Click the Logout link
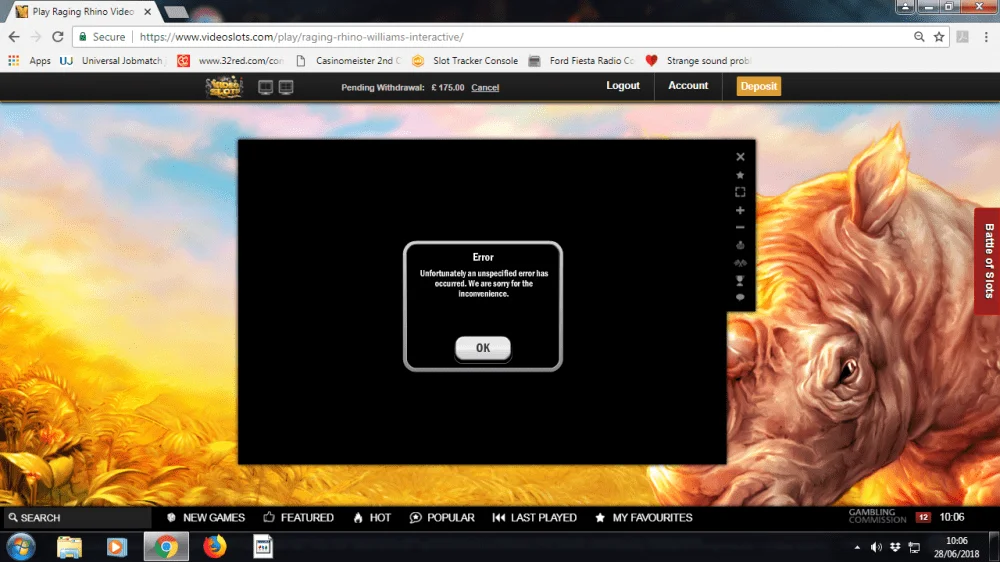 pos(622,85)
